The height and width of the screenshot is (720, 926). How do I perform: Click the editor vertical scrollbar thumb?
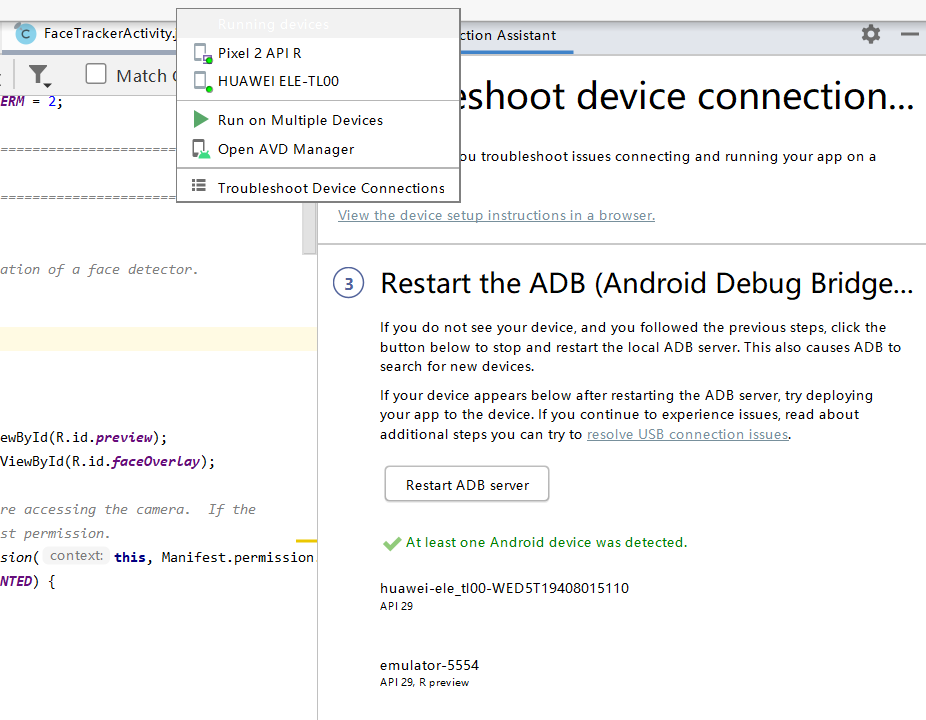click(309, 228)
